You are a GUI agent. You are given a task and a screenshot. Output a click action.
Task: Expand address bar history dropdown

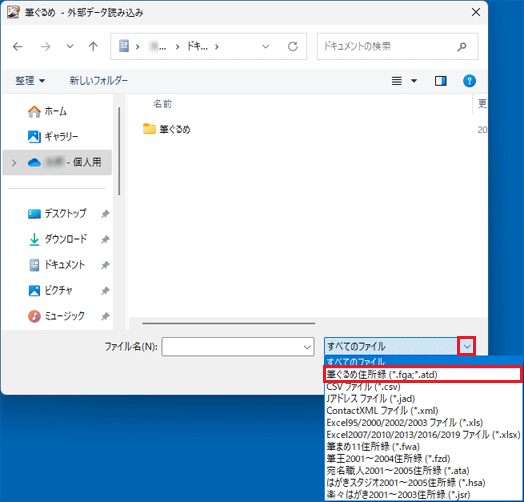click(x=265, y=46)
